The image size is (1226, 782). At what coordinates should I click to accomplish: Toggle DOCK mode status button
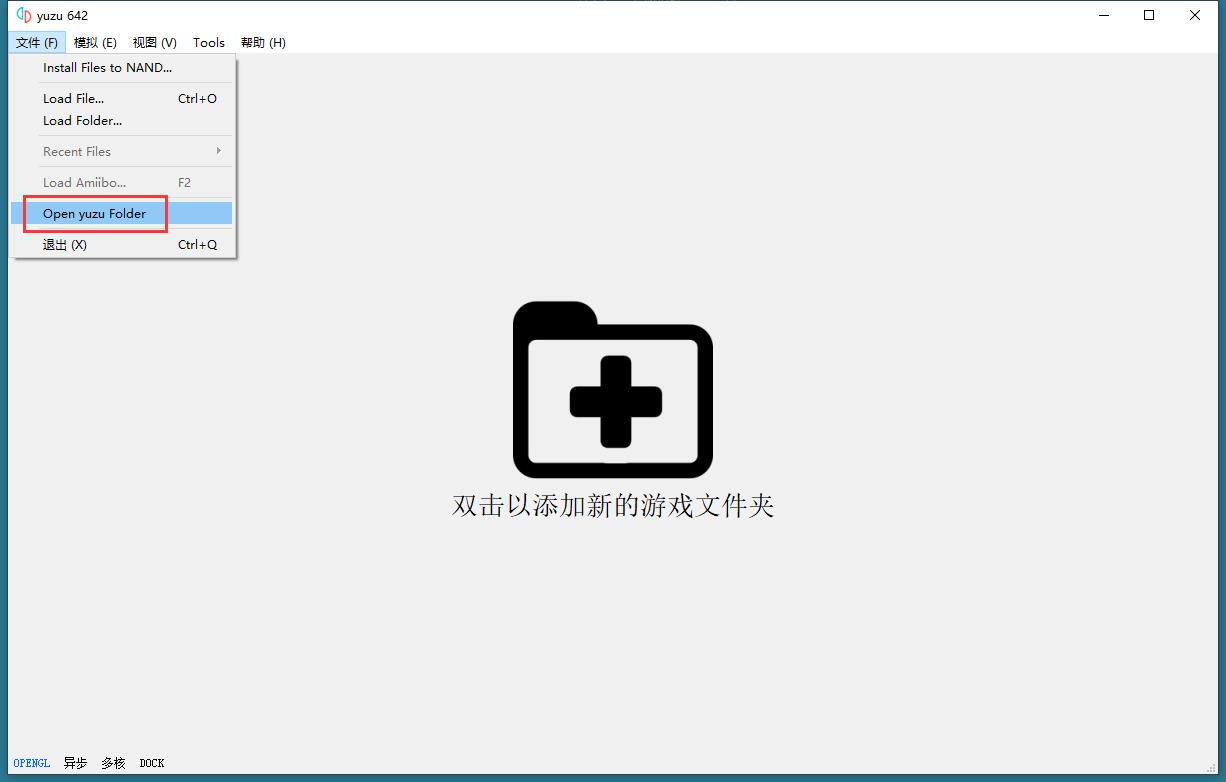click(152, 763)
